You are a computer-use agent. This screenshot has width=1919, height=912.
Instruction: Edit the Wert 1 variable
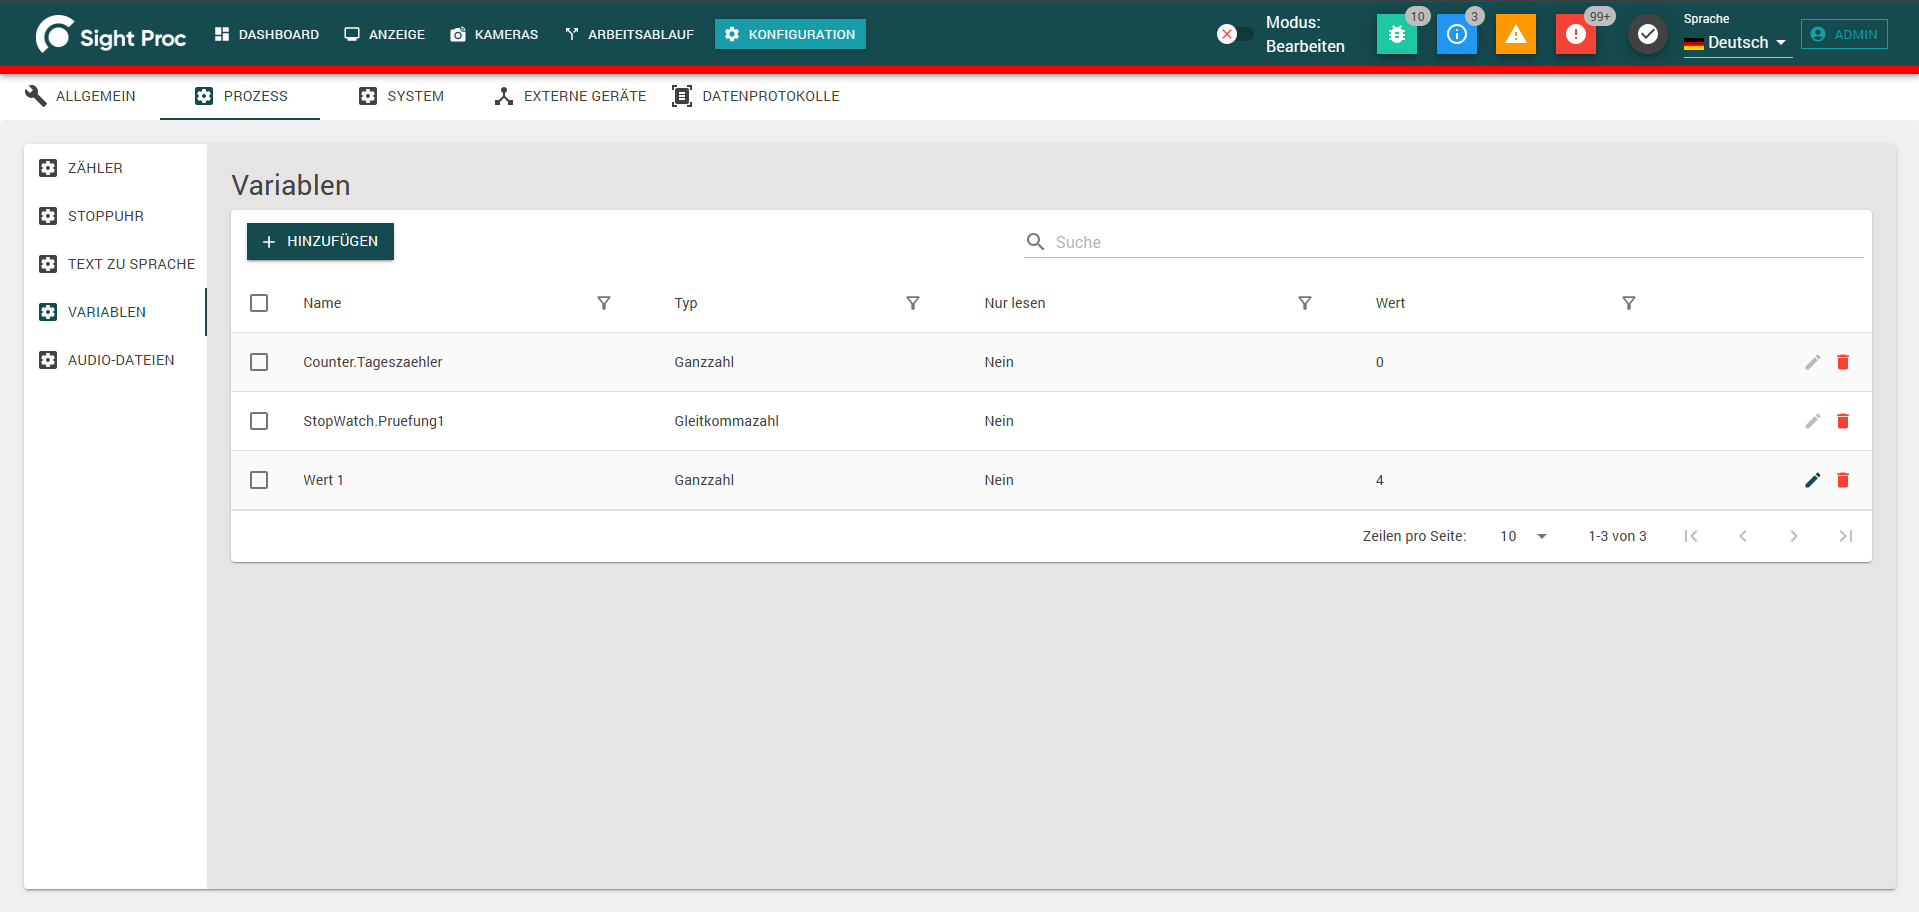point(1812,480)
